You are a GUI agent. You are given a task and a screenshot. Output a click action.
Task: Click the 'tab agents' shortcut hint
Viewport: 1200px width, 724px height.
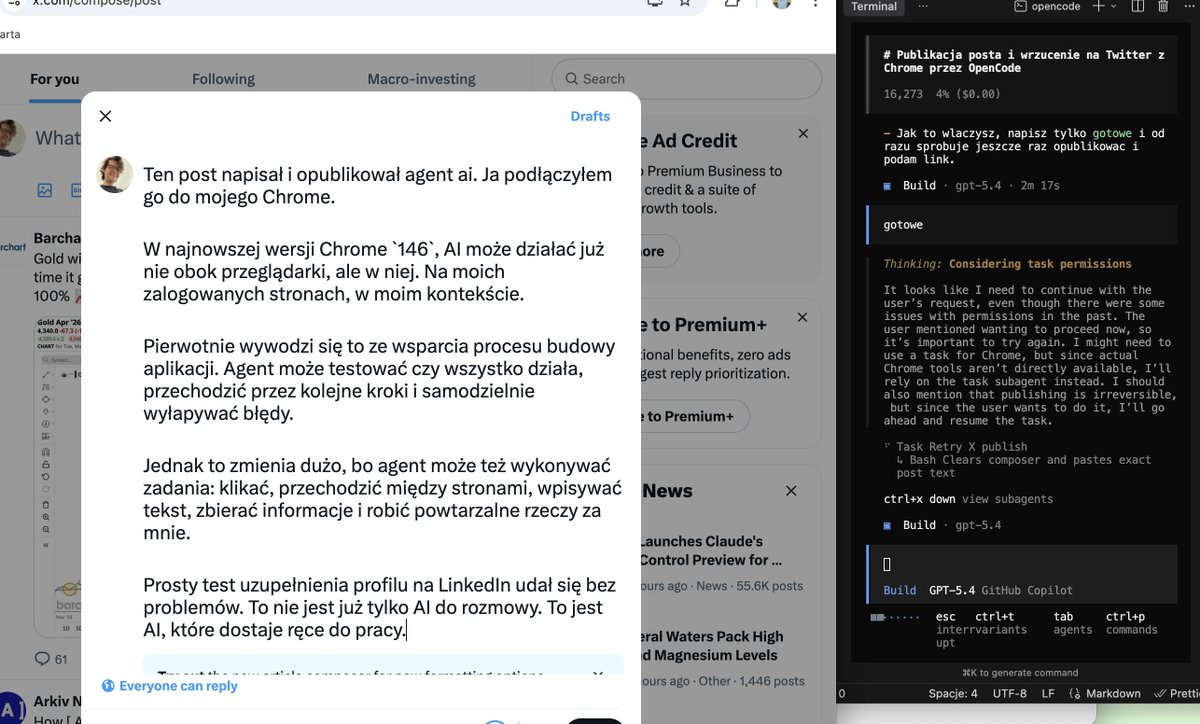[1072, 623]
